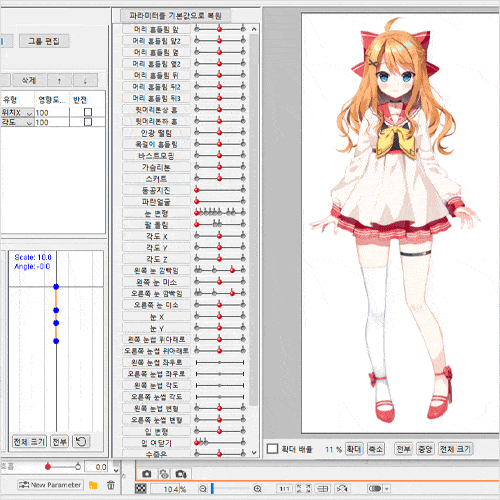This screenshot has height=500, width=500.
Task: Click the middle camera capture icon
Action: point(163,474)
